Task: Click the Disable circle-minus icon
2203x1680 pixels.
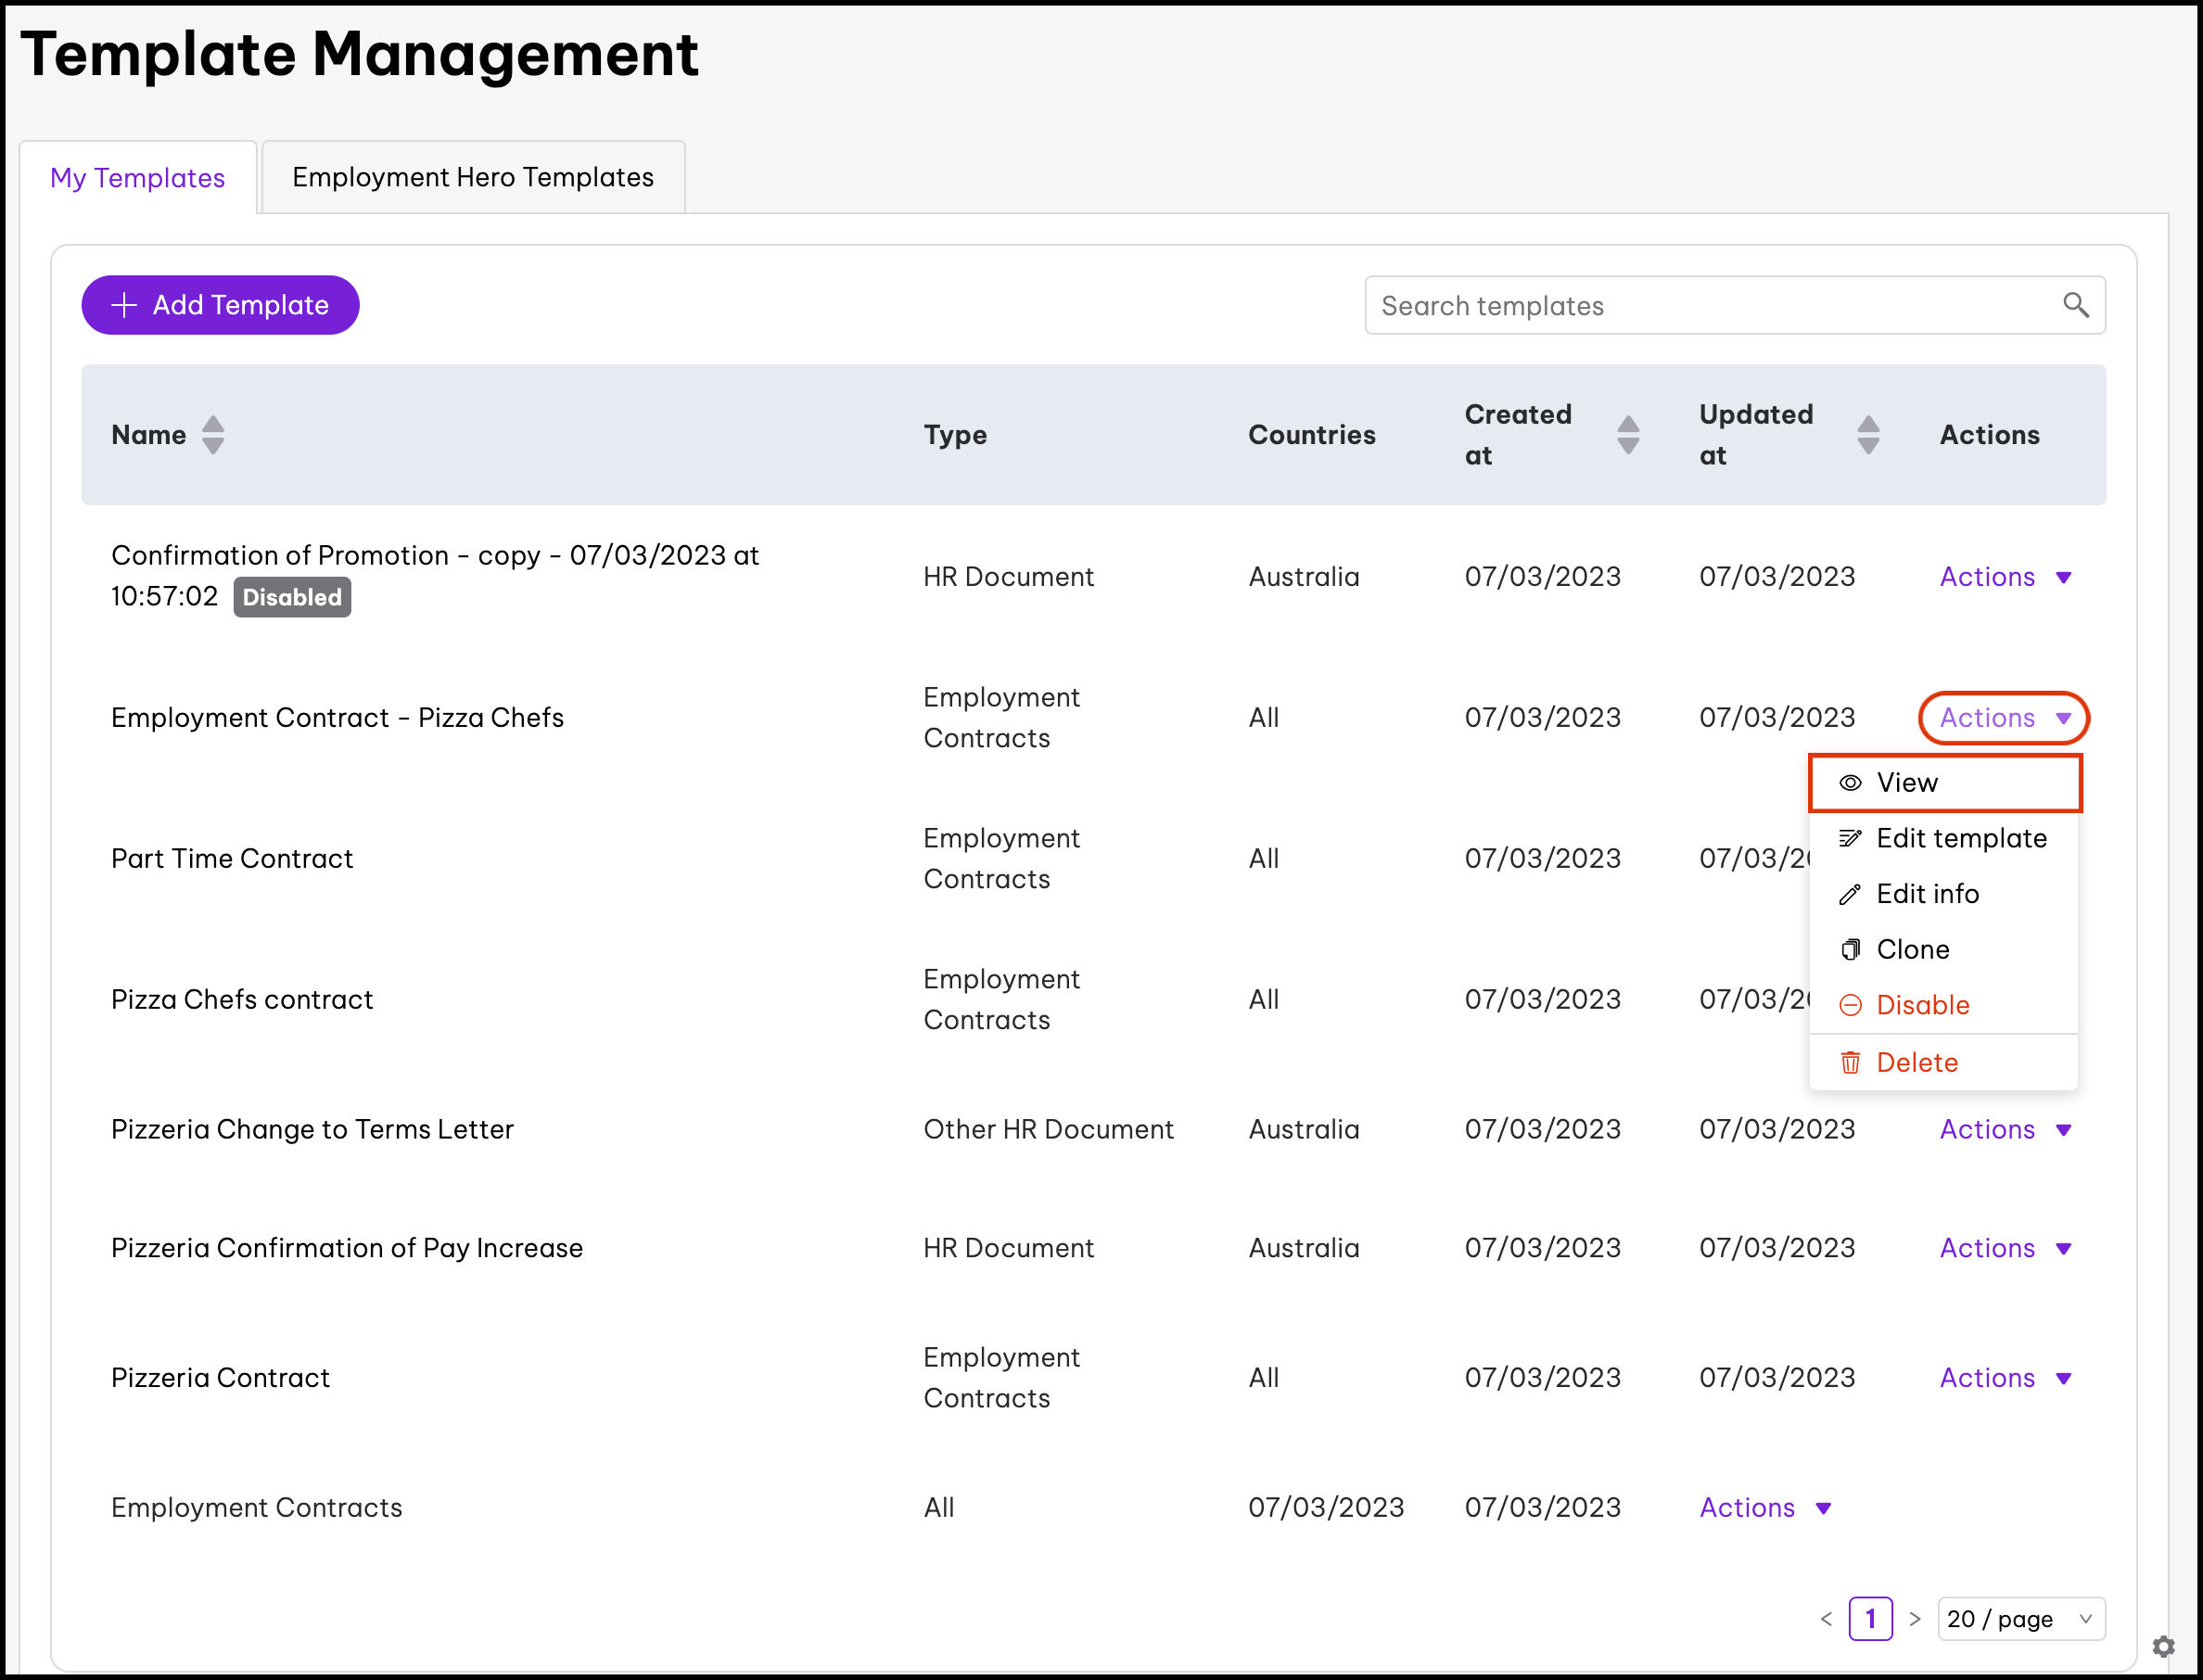Action: (x=1850, y=1005)
